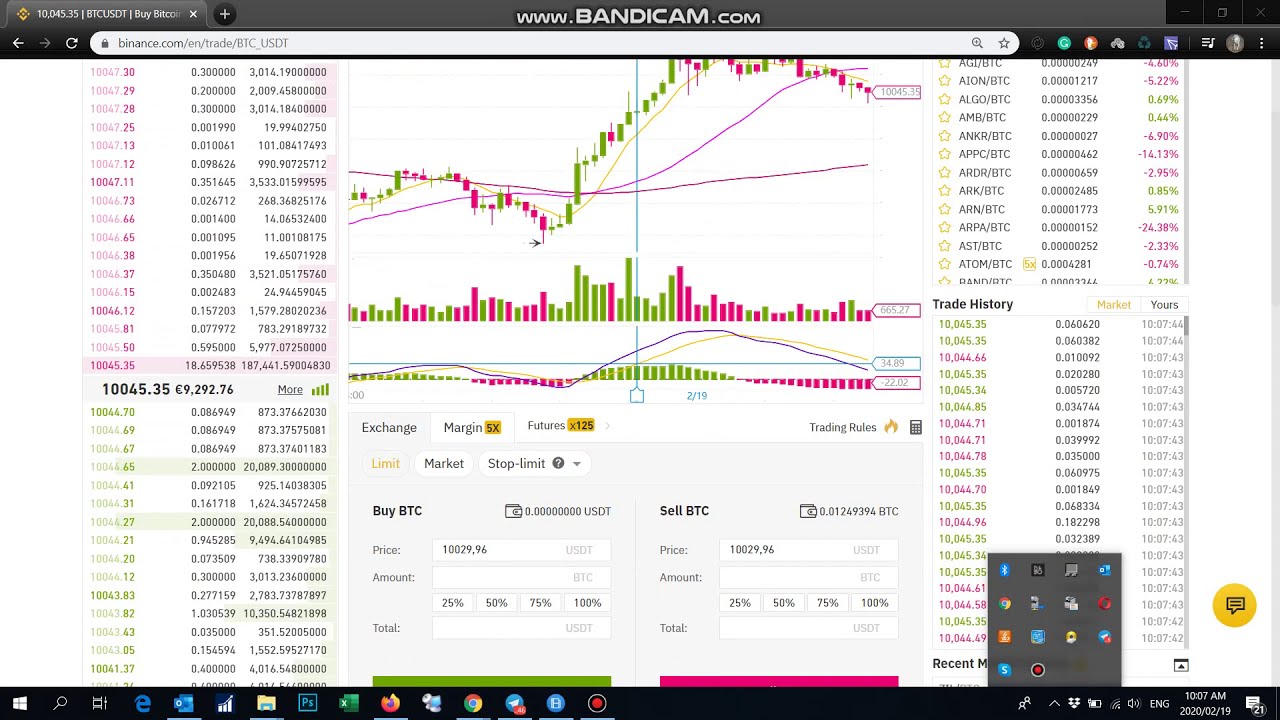Image resolution: width=1280 pixels, height=720 pixels.
Task: Open the Grammarly extension icon
Action: point(1064,43)
